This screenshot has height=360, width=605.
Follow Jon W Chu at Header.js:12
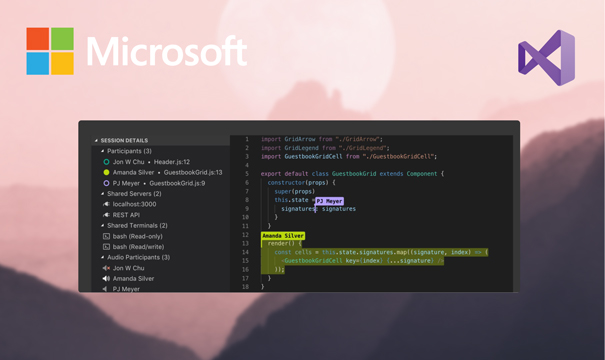151,162
